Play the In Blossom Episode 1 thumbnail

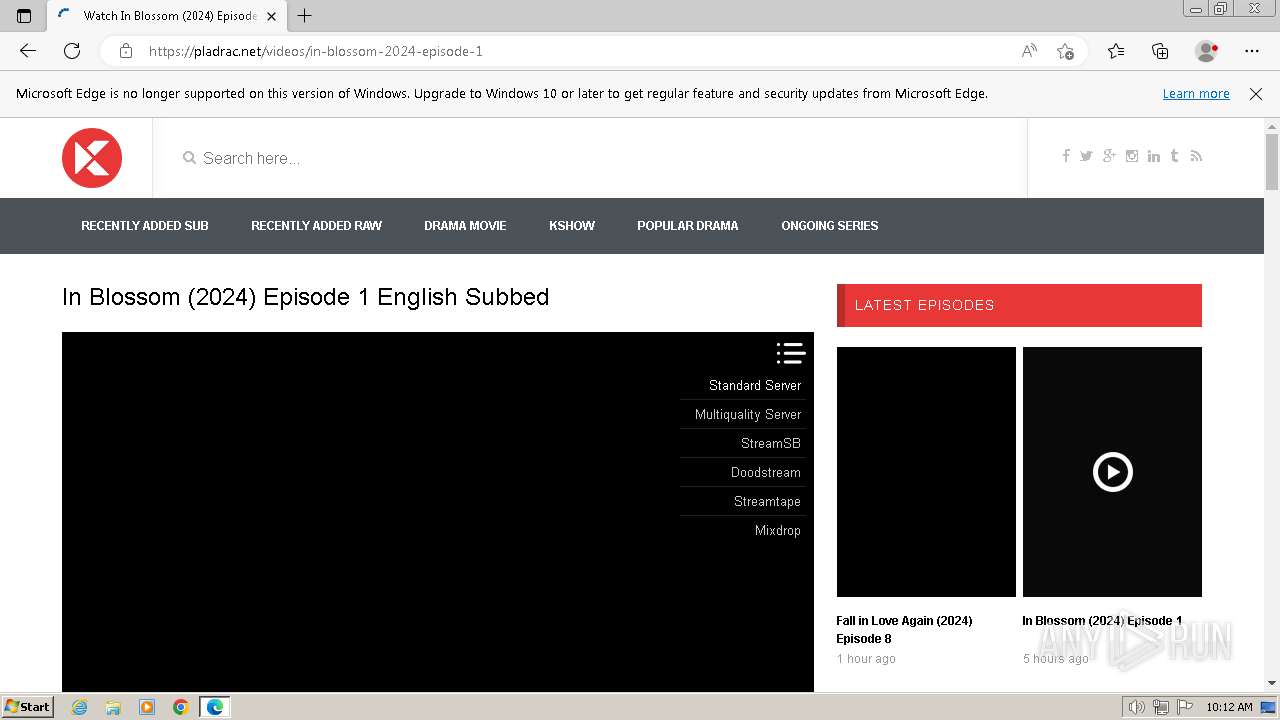1112,472
